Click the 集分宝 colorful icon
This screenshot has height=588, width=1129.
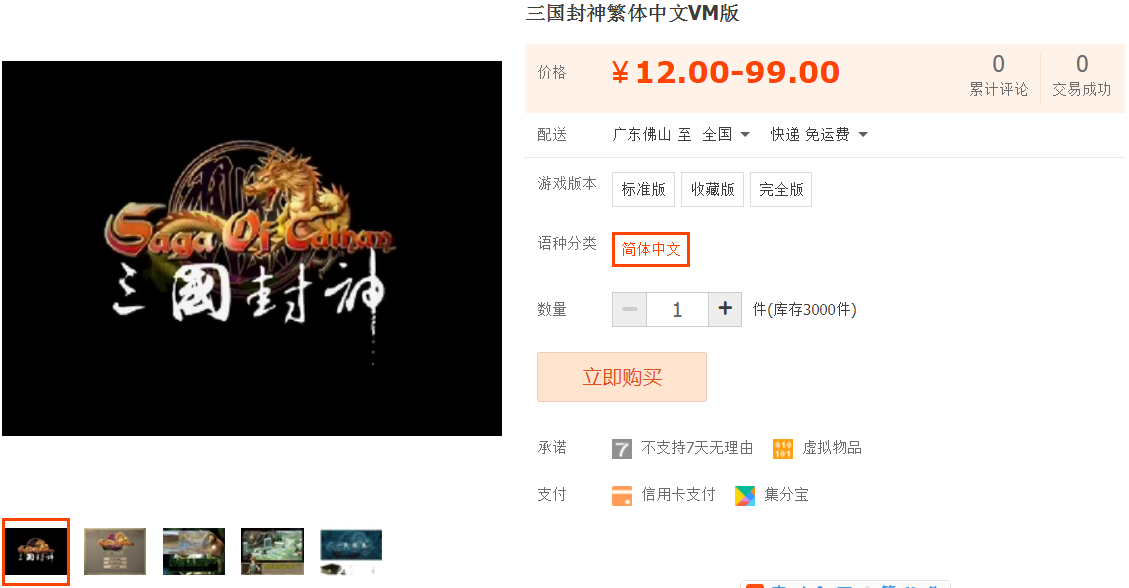745,495
